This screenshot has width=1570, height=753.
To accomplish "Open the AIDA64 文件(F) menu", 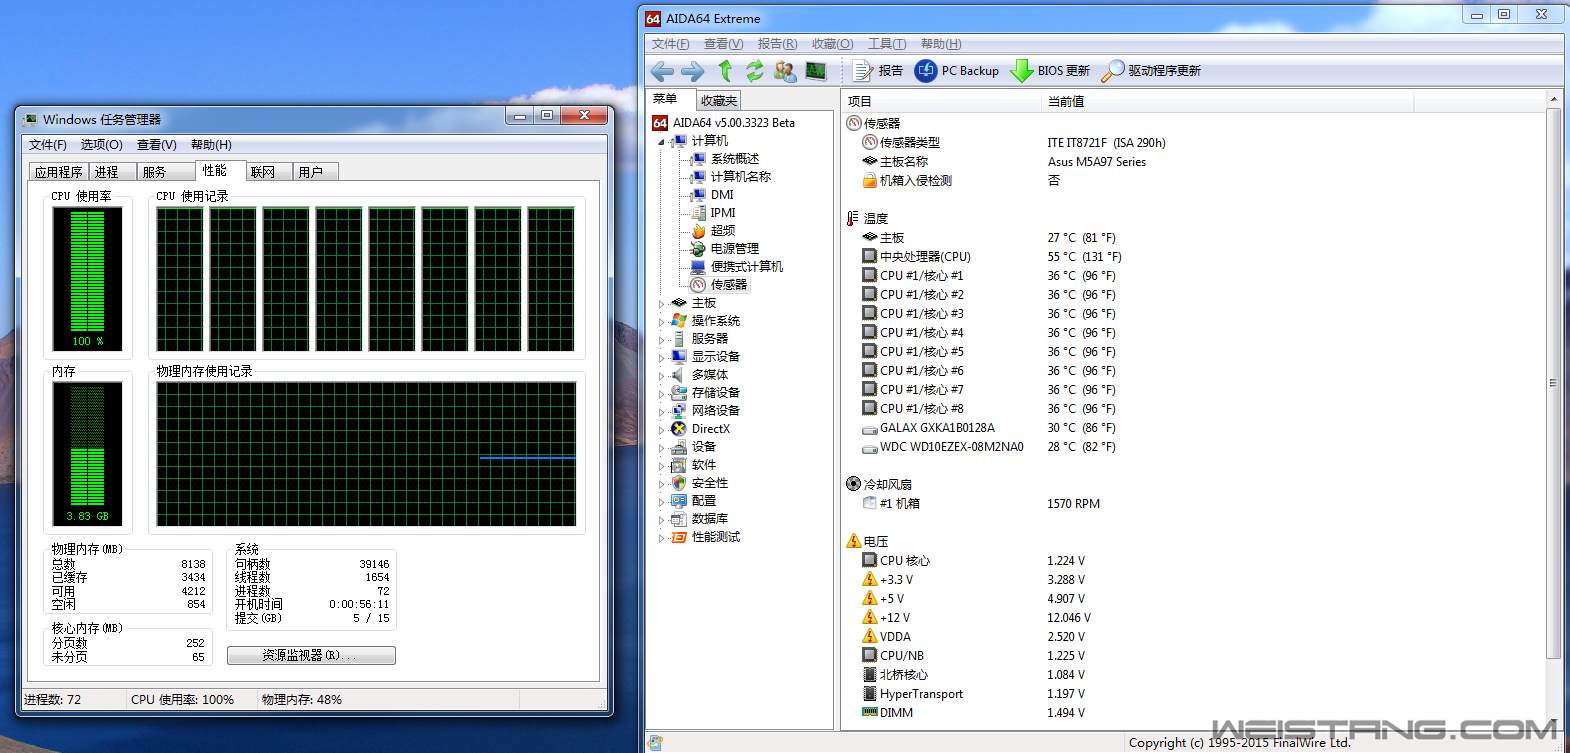I will point(670,44).
